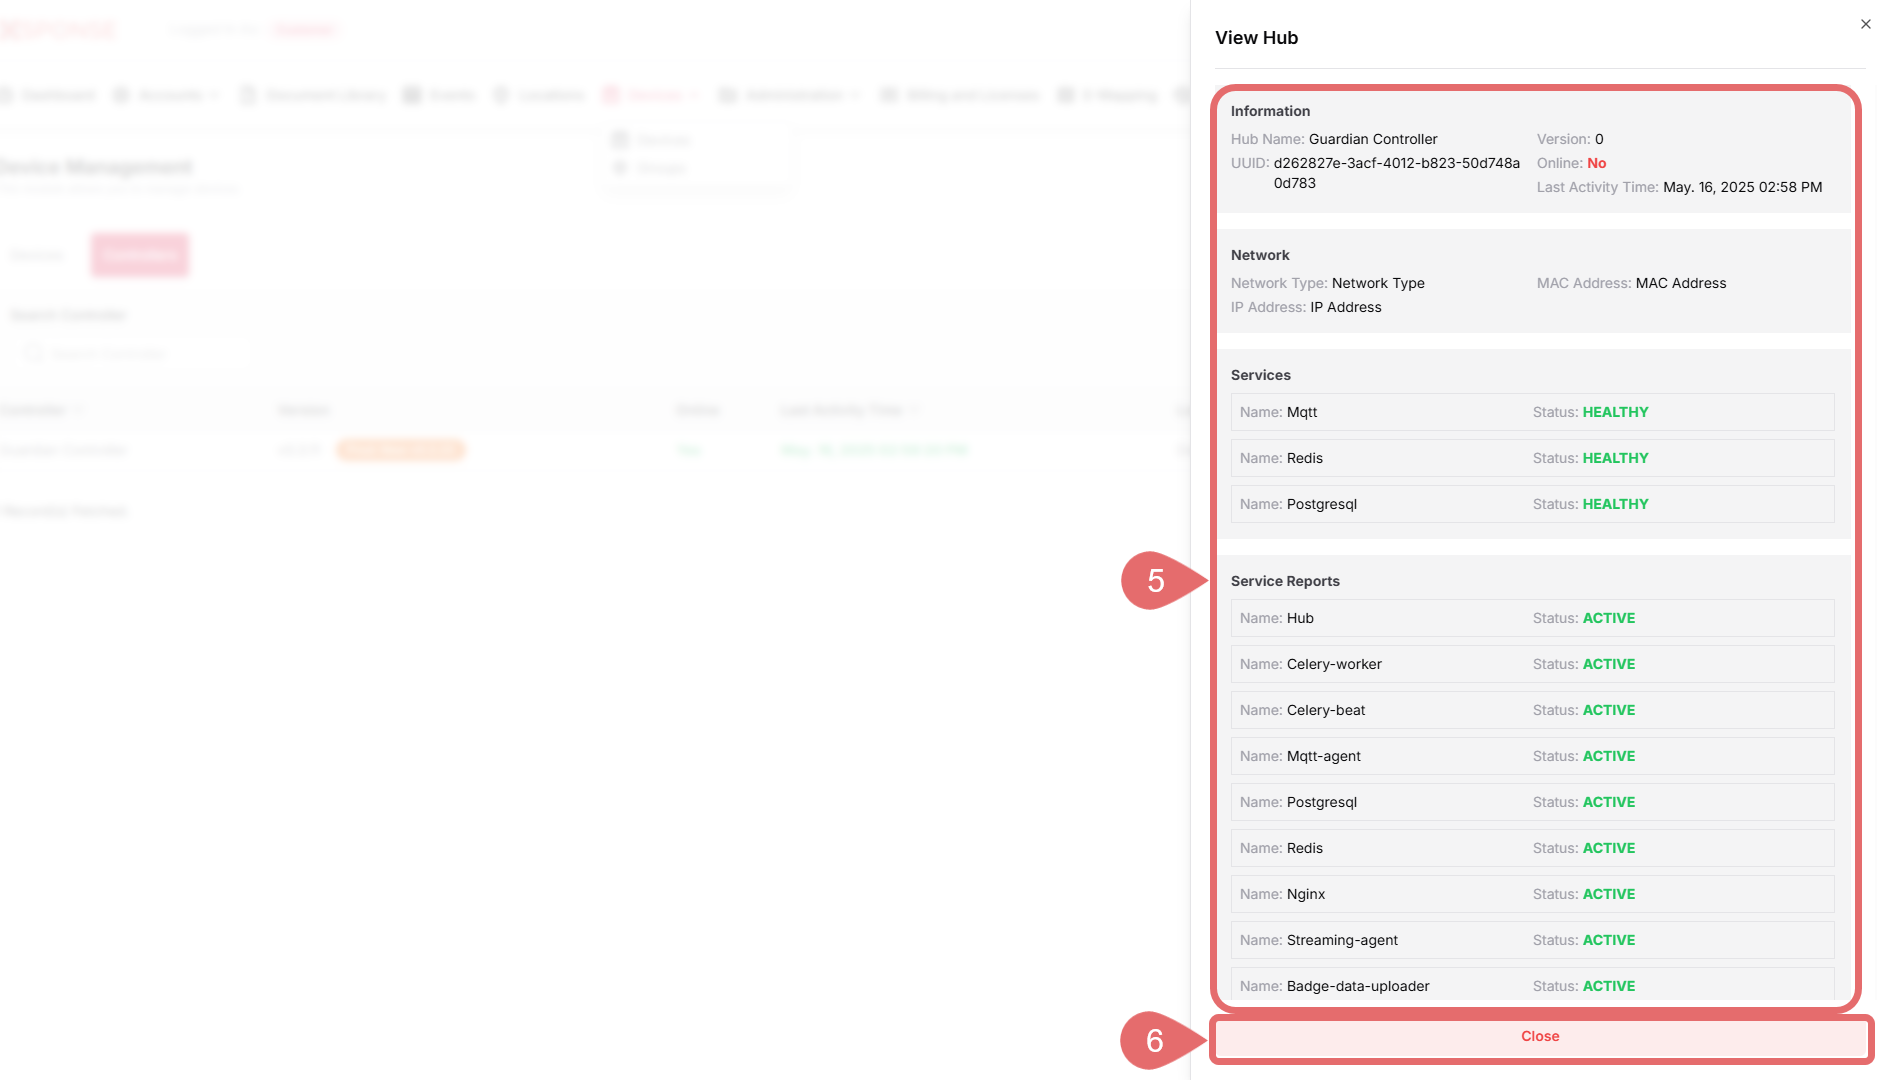This screenshot has width=1877, height=1080.
Task: Click the Search Controller input field
Action: (x=135, y=353)
